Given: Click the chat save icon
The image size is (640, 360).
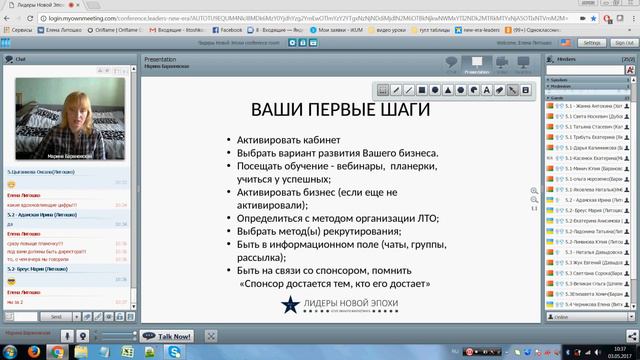Looking at the screenshot, I should [130, 317].
